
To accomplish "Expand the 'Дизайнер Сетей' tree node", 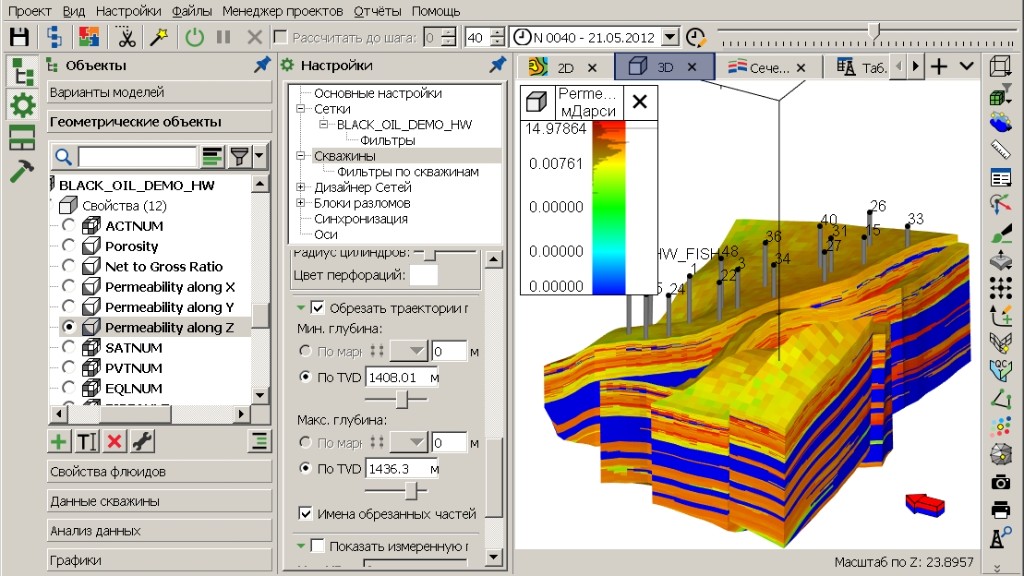I will 301,187.
